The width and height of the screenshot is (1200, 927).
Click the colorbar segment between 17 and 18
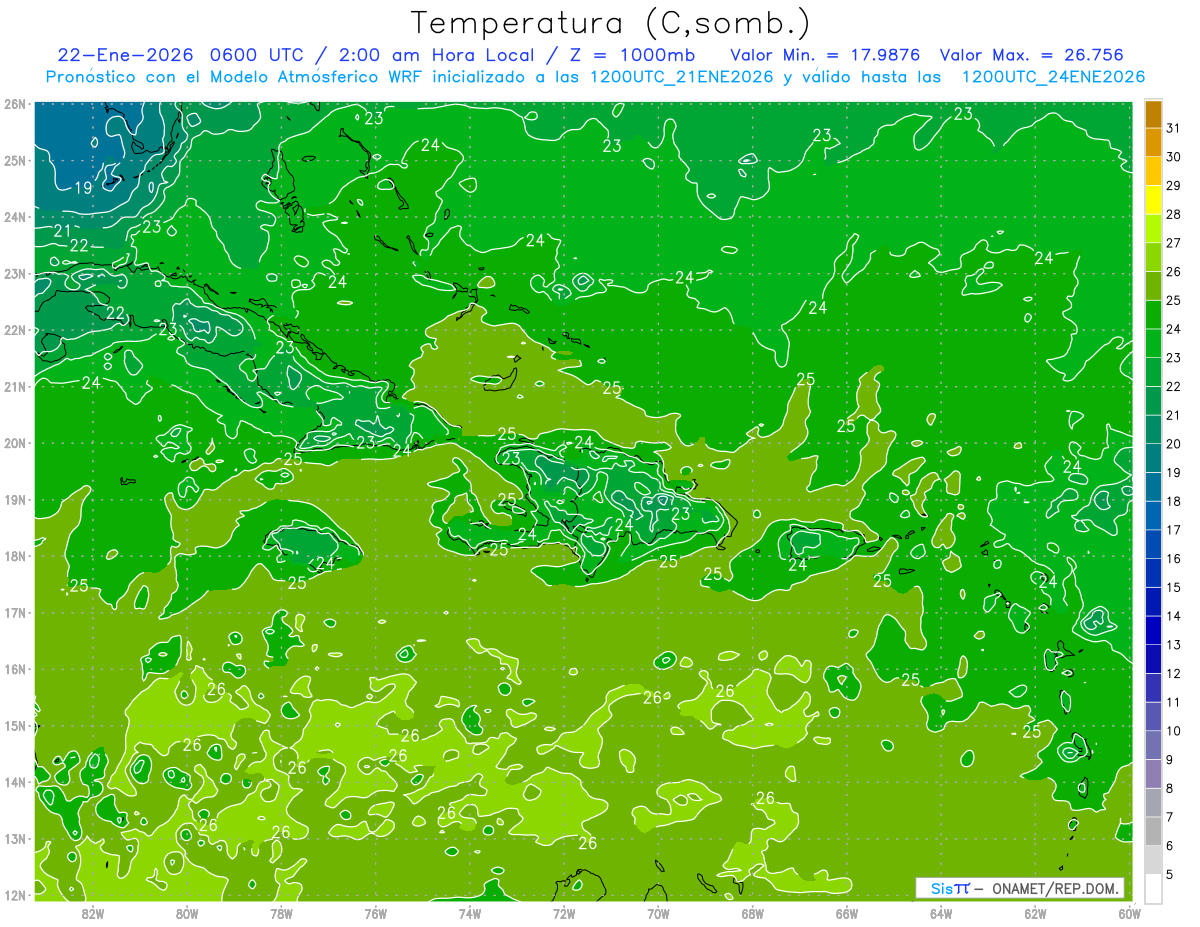1153,515
